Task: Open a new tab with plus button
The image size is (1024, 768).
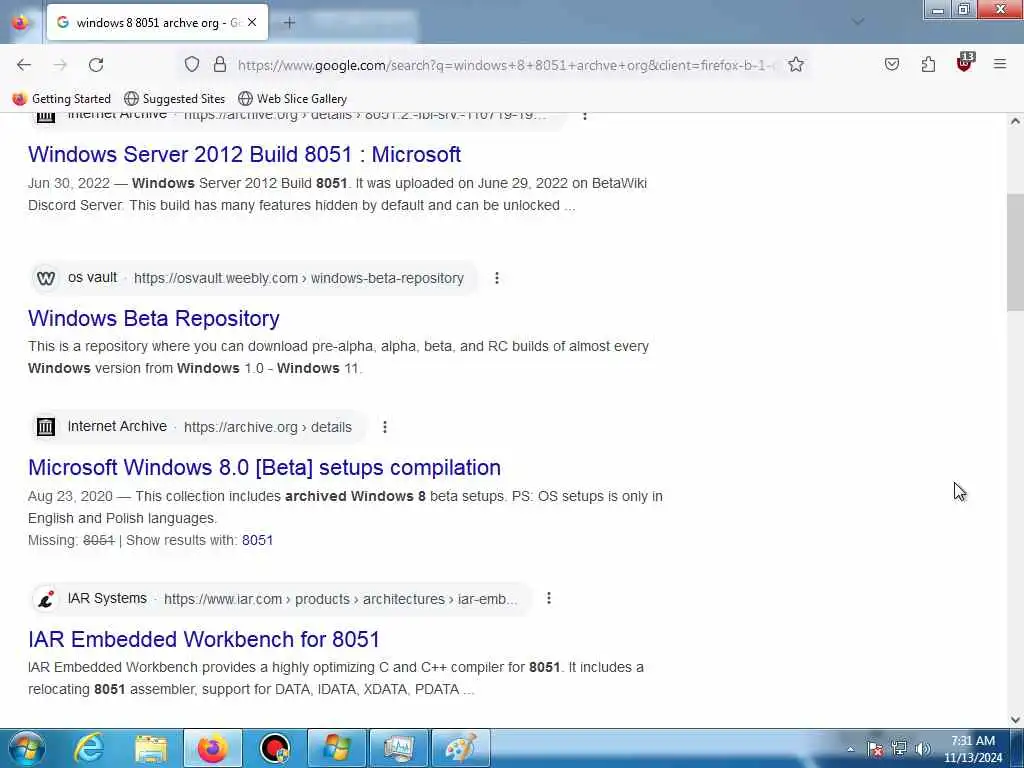Action: [289, 23]
